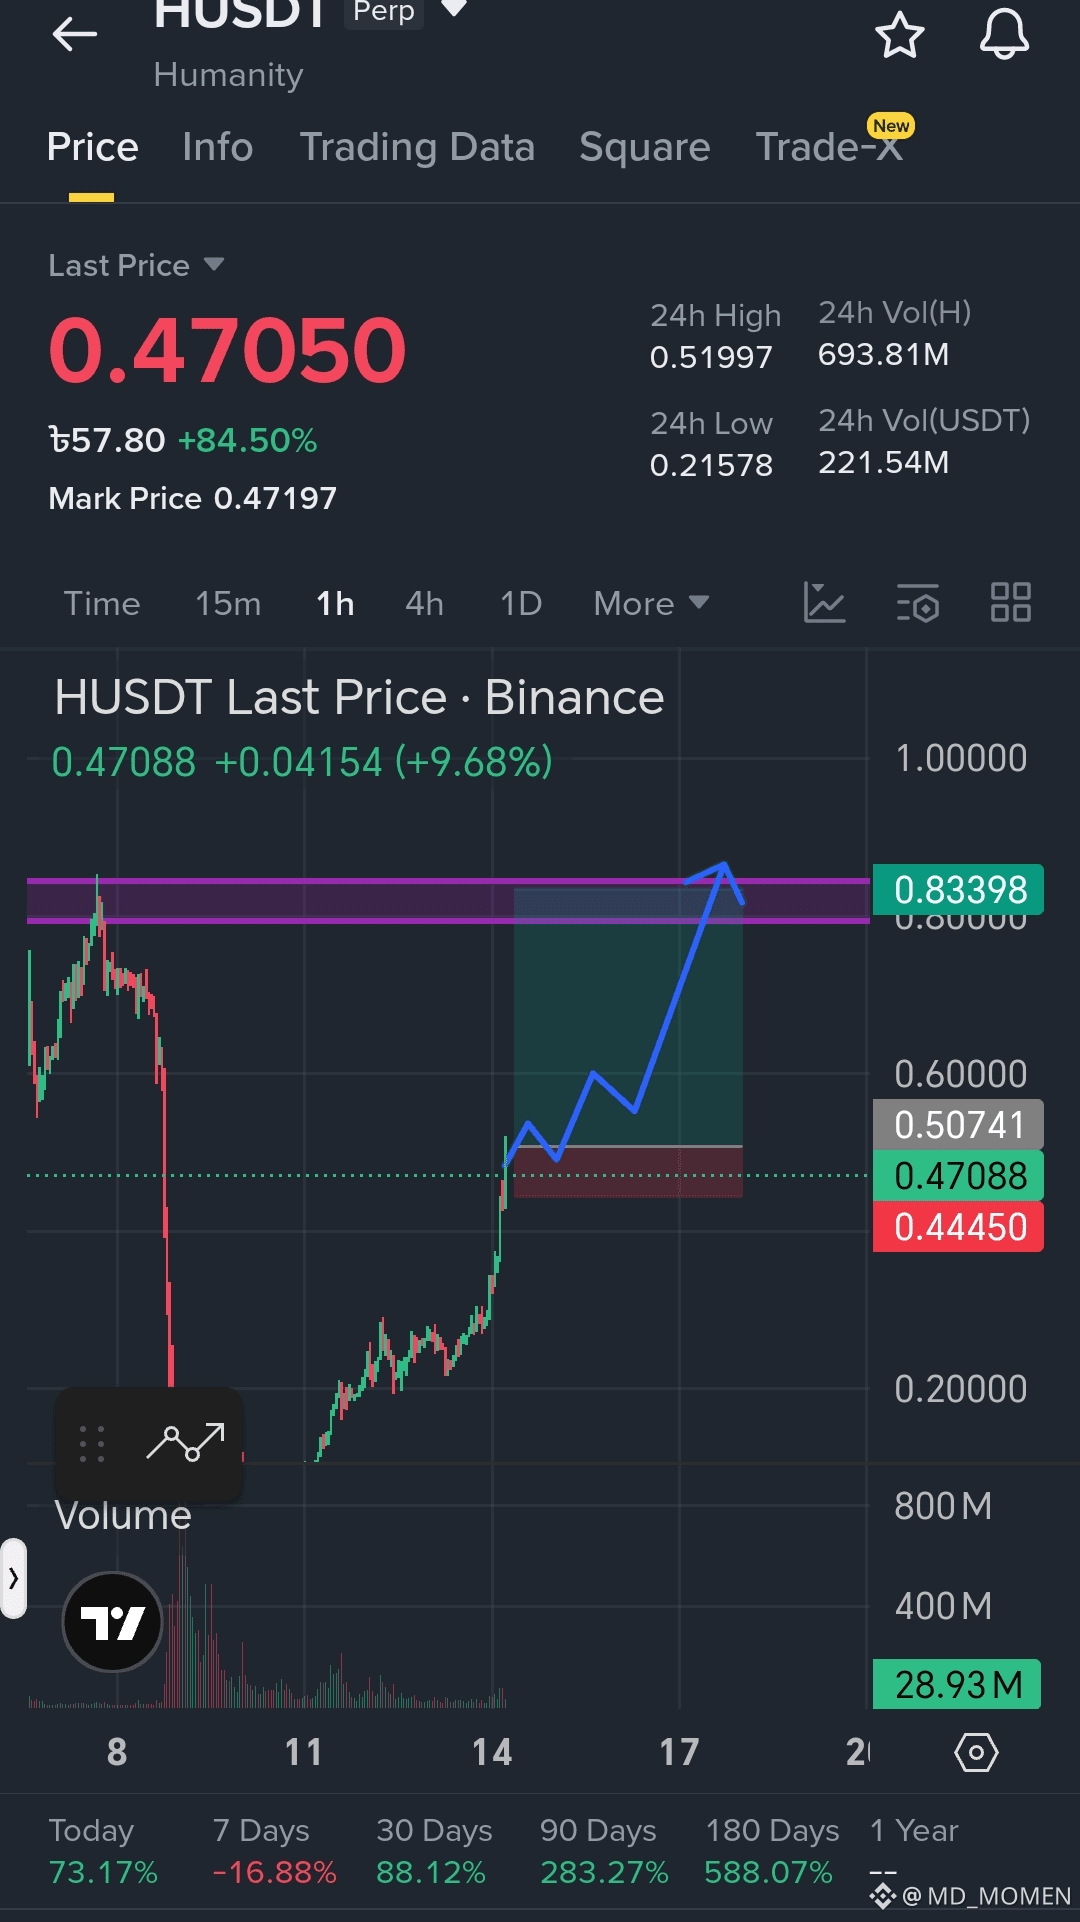Tap the 7 Days -16.88% performance

coord(274,1851)
